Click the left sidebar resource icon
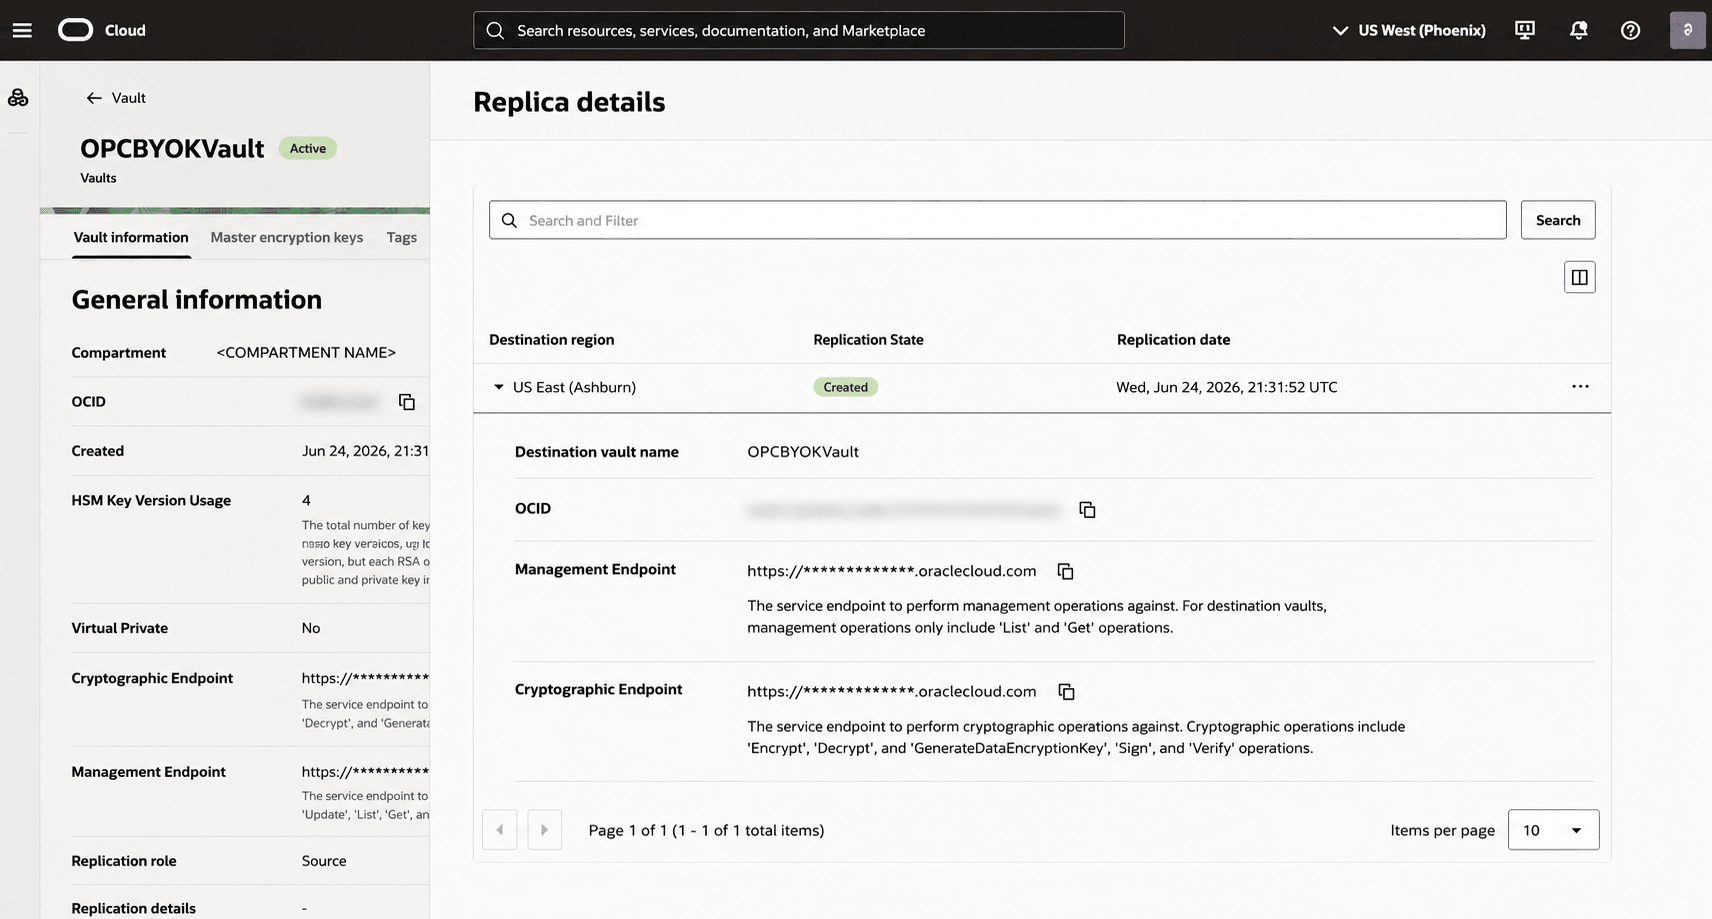Viewport: 1712px width, 919px height. [18, 97]
